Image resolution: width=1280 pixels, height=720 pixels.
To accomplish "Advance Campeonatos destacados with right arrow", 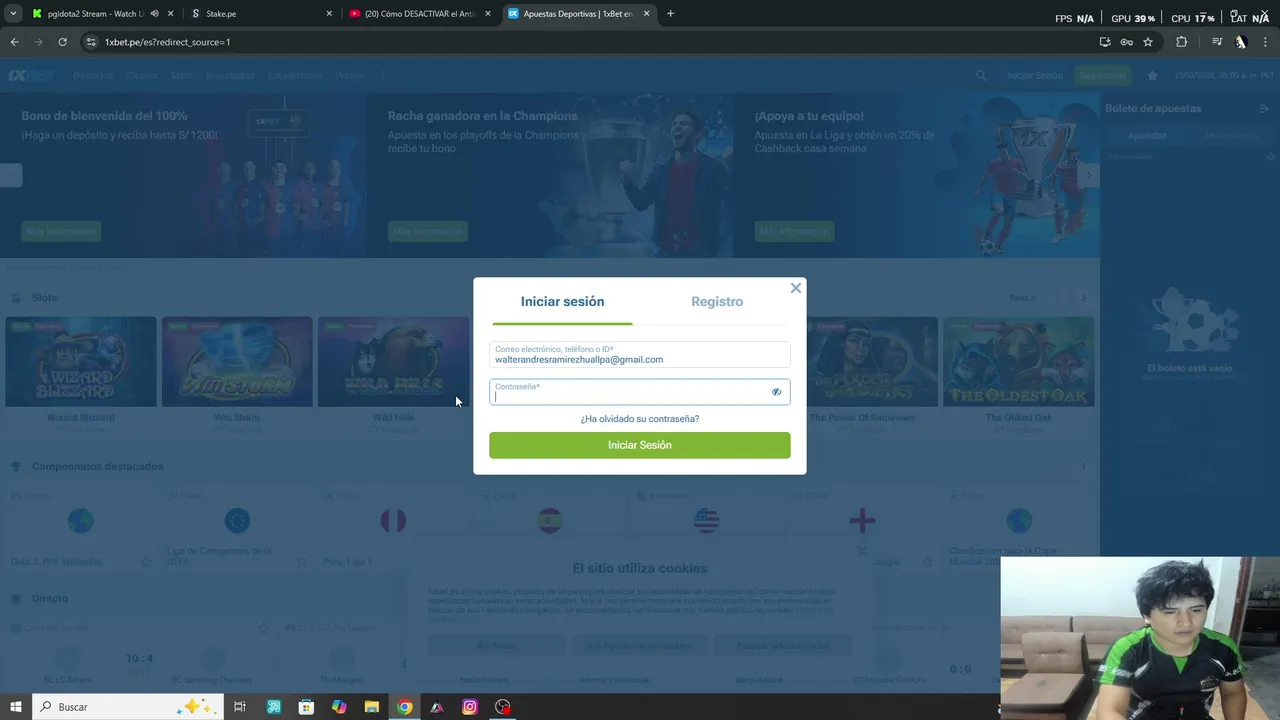I will [x=1083, y=466].
